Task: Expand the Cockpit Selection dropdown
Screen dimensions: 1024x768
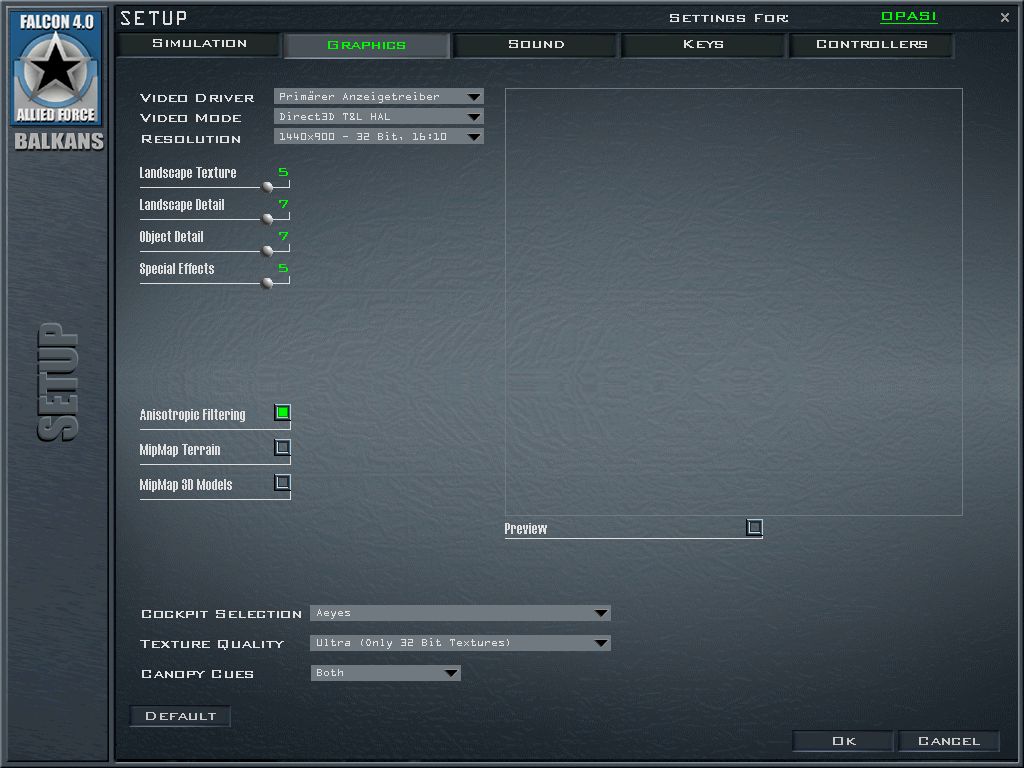Action: click(460, 613)
